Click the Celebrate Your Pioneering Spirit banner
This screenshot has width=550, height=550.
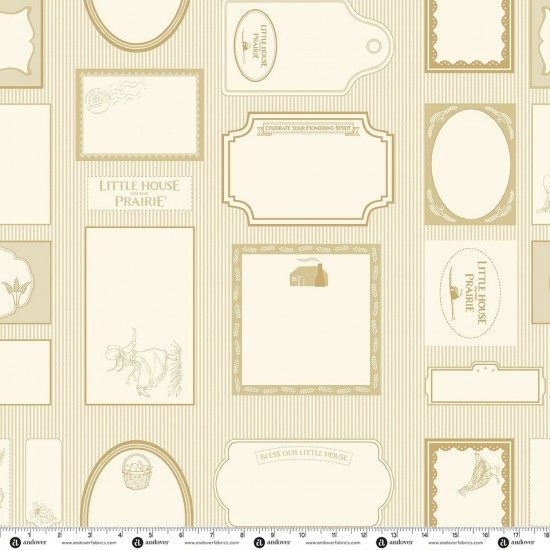pyautogui.click(x=308, y=128)
